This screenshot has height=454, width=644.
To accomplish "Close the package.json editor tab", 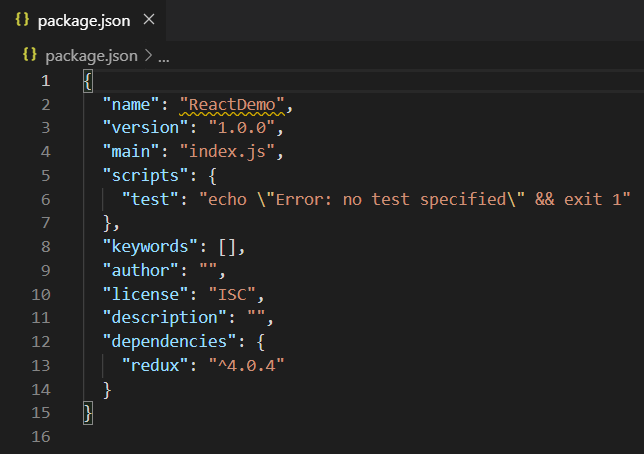I will coord(149,20).
